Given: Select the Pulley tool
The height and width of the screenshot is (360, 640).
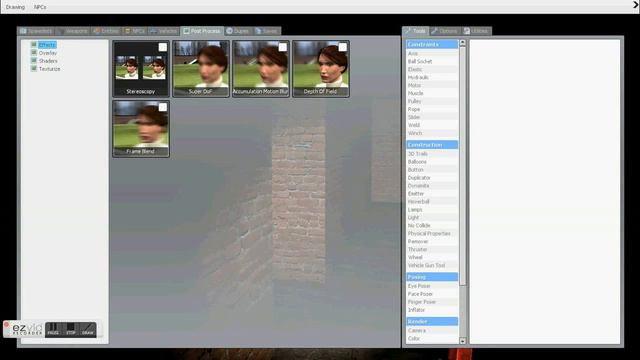Looking at the screenshot, I should click(432, 101).
